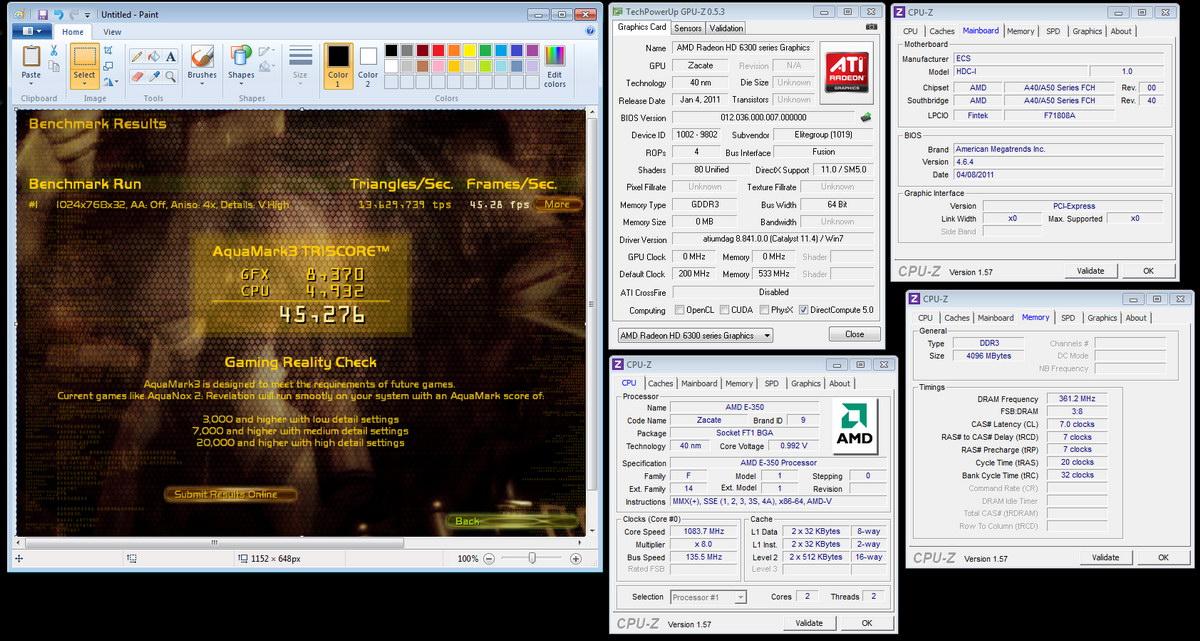Screen dimensions: 1200x641
Task: Open the Validation tab in GPU-Z
Action: (x=727, y=28)
